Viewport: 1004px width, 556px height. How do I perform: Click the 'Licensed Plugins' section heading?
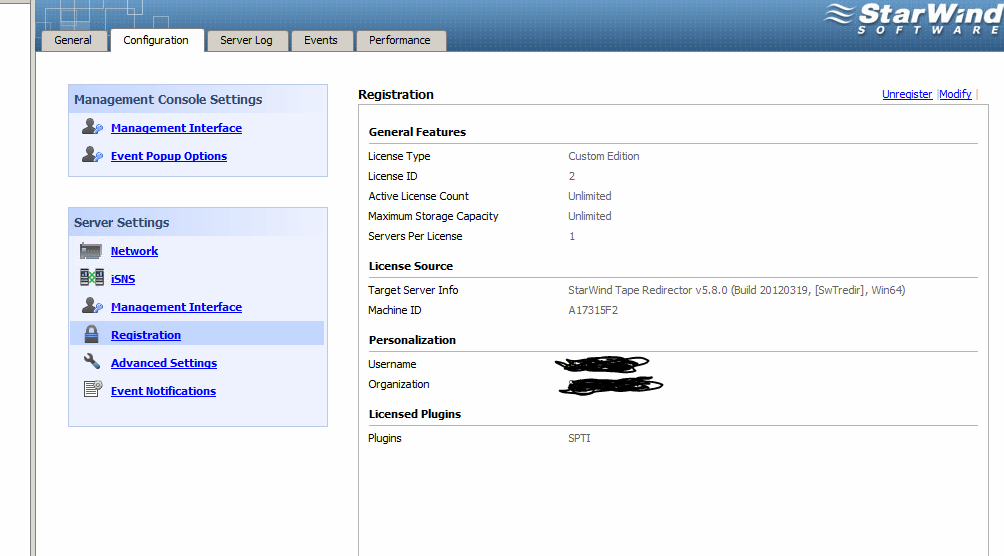pos(415,414)
